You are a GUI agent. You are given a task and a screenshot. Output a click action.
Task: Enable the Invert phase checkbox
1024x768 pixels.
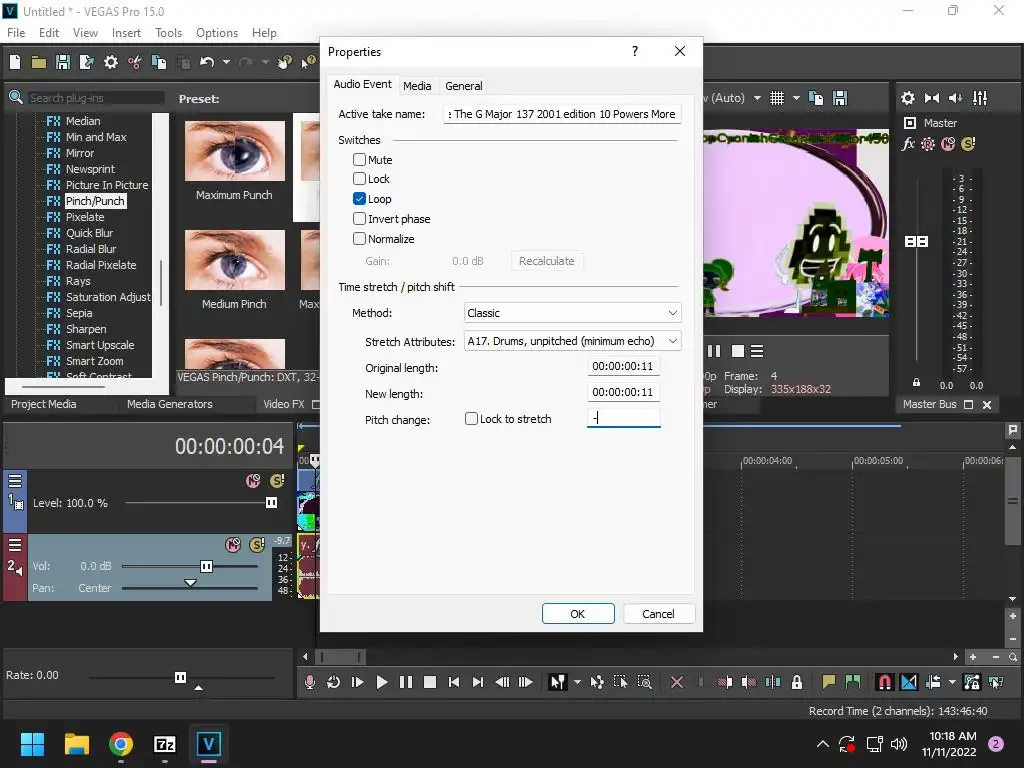(359, 219)
